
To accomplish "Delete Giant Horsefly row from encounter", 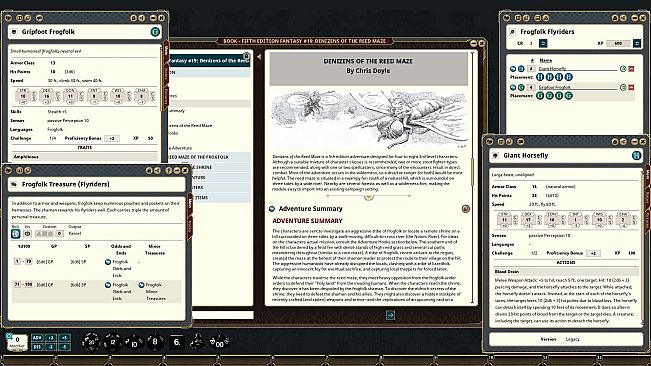I will tap(631, 69).
